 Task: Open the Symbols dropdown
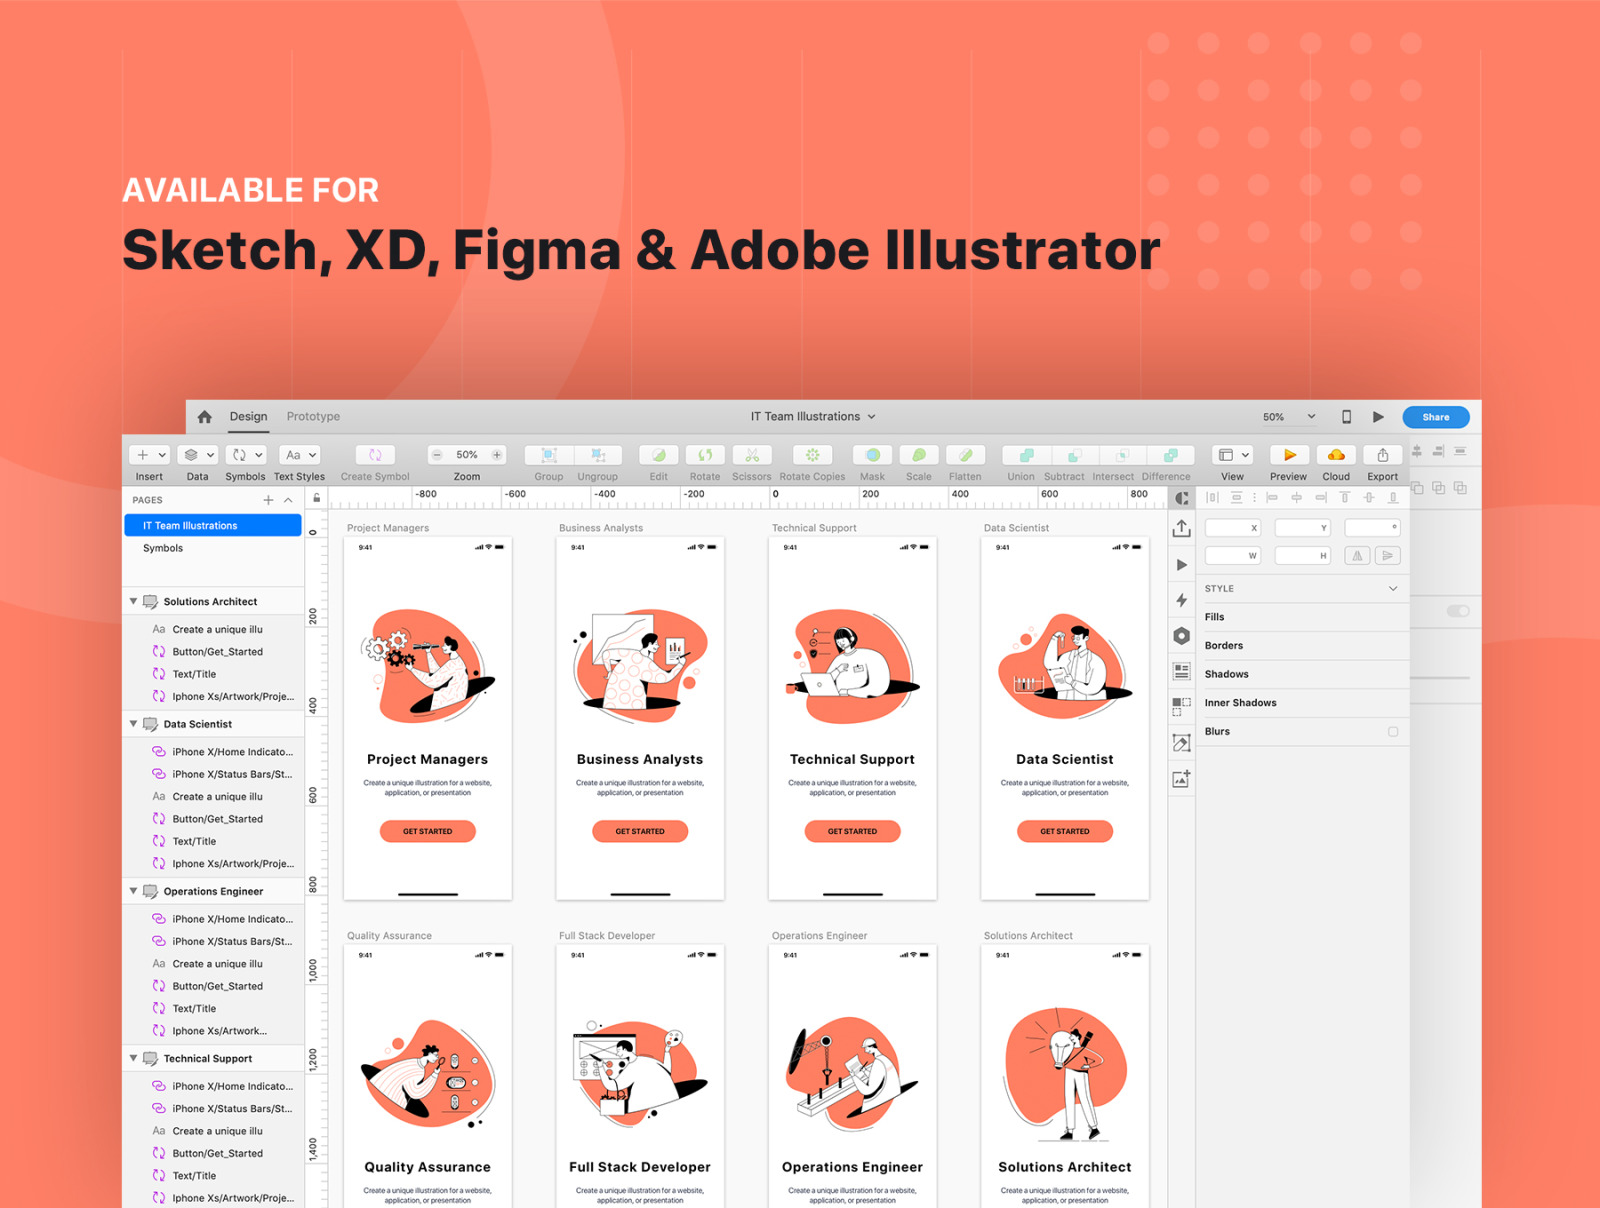245,455
